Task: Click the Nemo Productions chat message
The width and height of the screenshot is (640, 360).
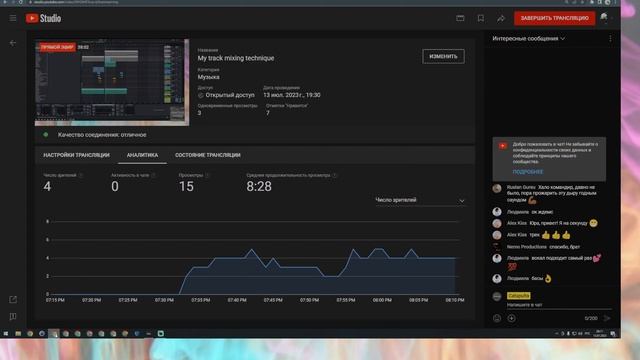Action: pyautogui.click(x=543, y=247)
